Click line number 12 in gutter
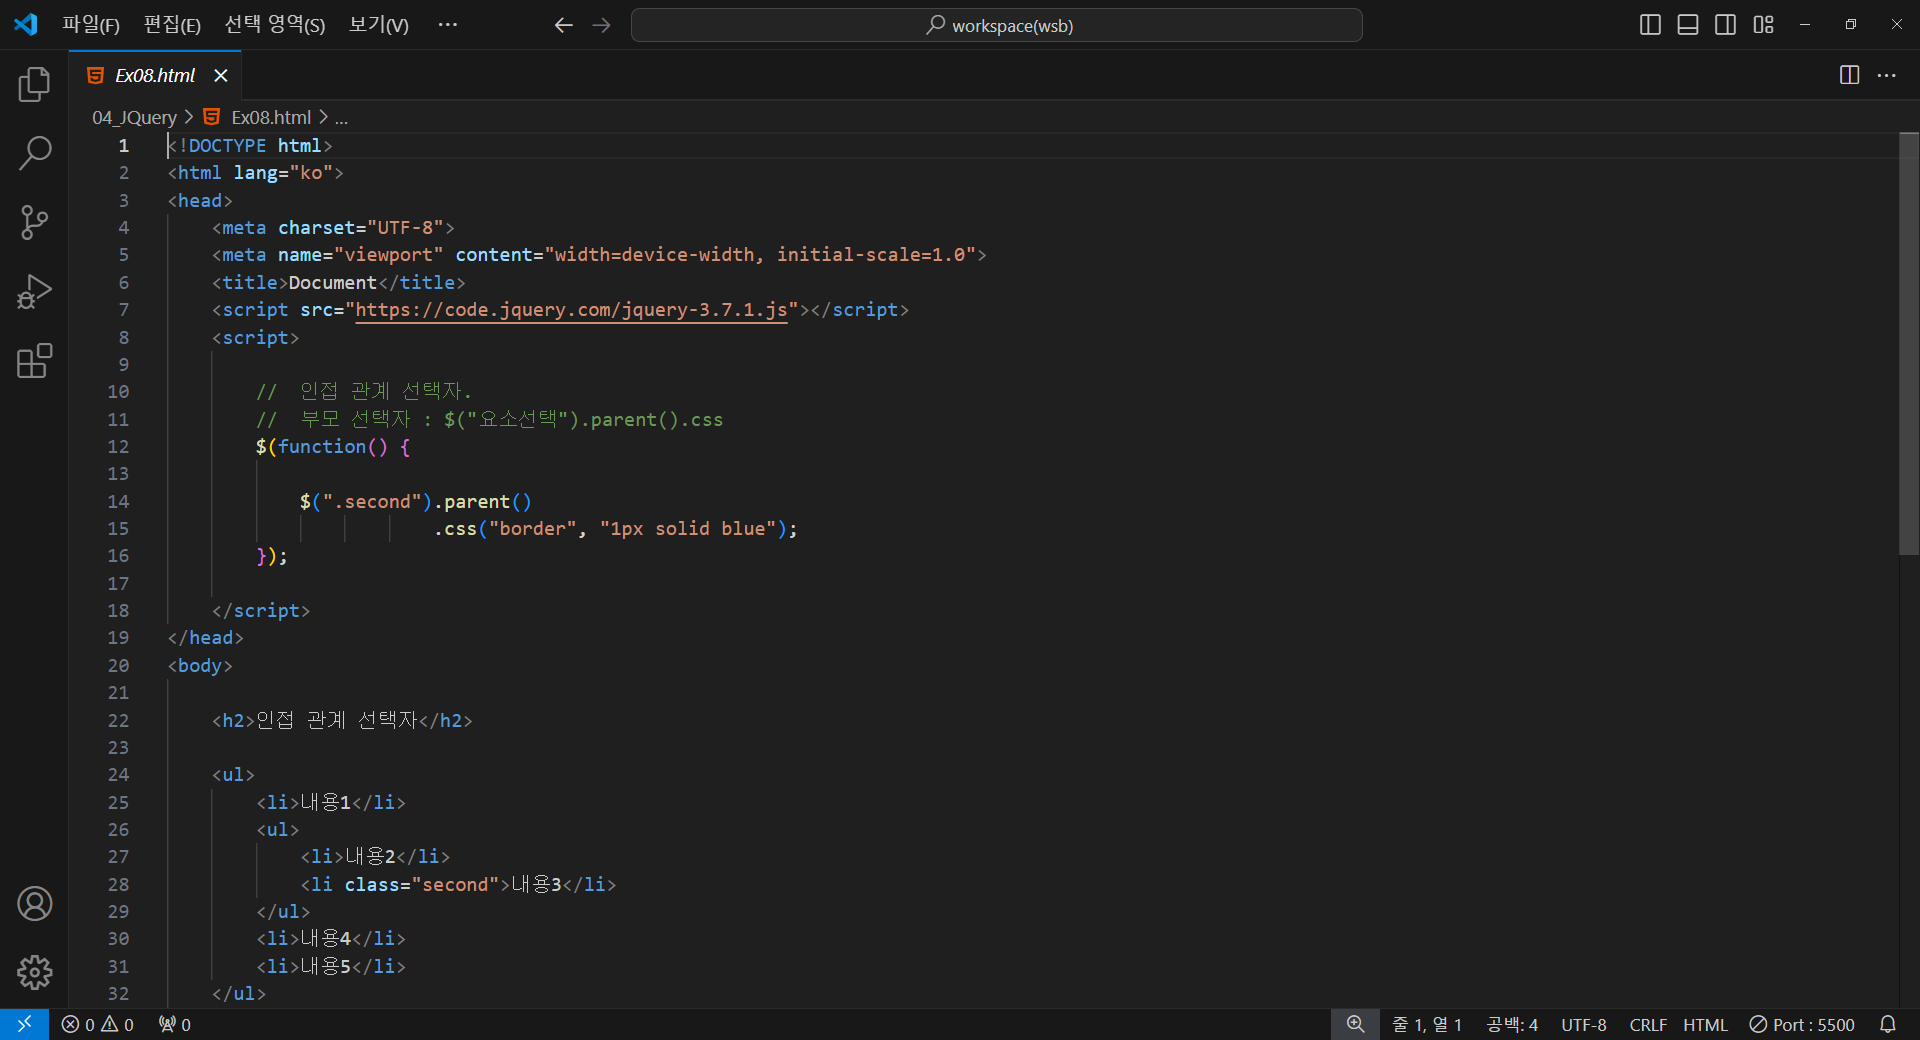Screen dimensions: 1920x1040 (x=118, y=447)
